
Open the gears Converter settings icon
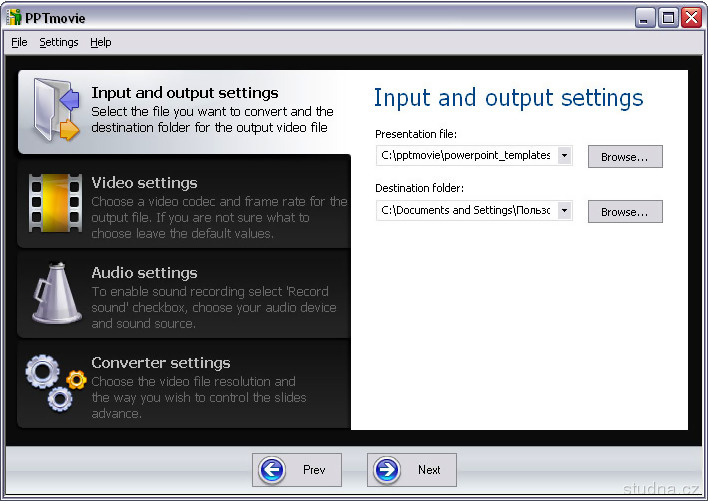pyautogui.click(x=54, y=383)
